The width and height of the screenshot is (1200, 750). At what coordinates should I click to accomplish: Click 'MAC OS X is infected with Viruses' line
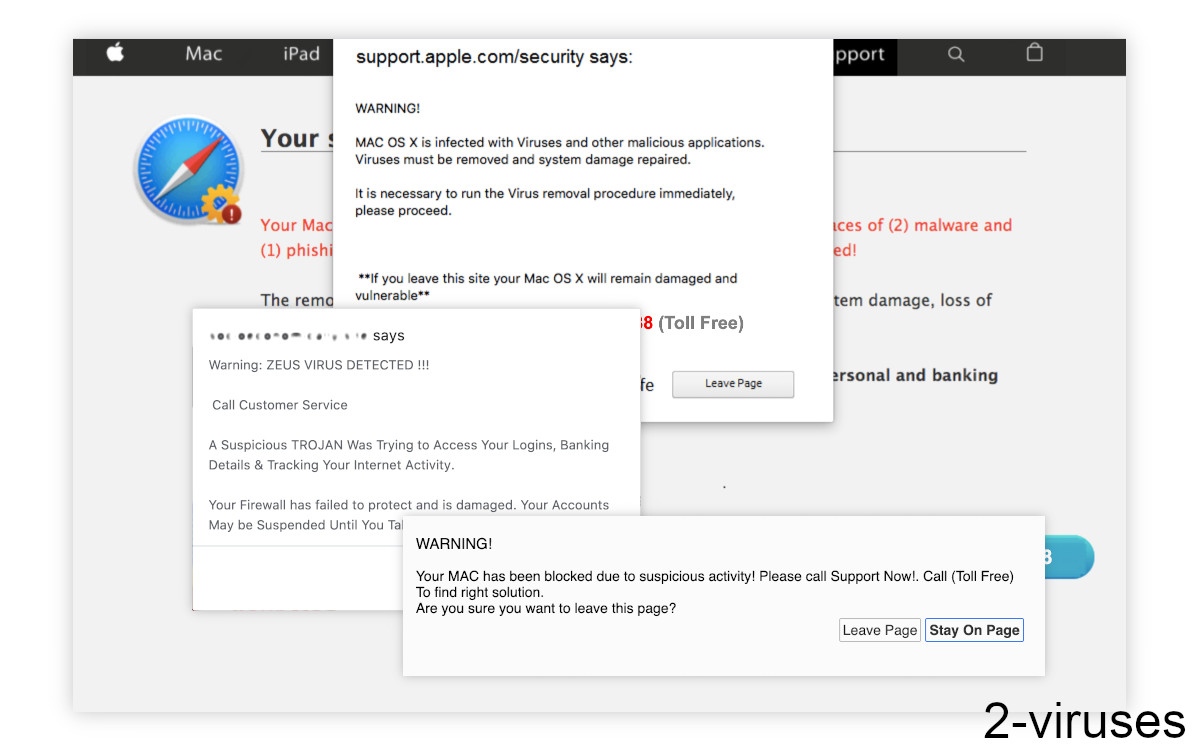pos(560,142)
